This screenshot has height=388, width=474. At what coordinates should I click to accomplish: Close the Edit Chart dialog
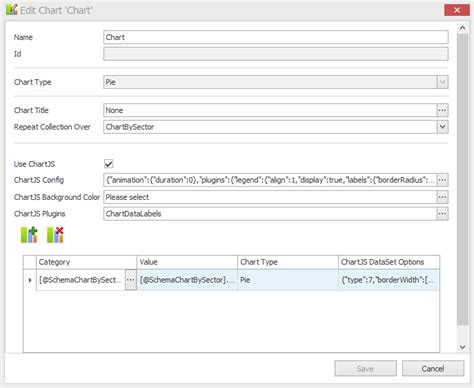click(x=457, y=10)
